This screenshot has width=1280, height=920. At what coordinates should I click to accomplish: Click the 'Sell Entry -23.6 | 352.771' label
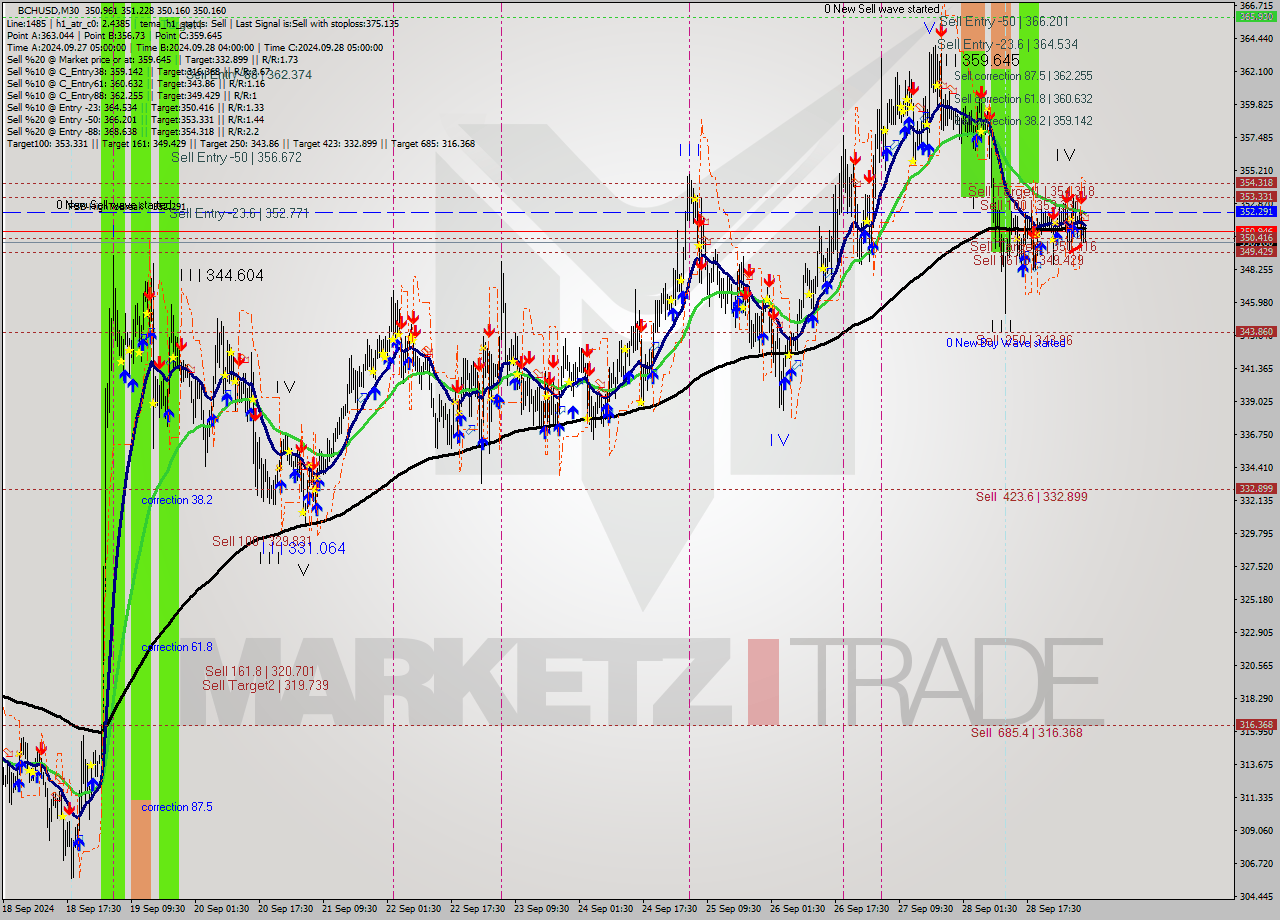(x=239, y=213)
